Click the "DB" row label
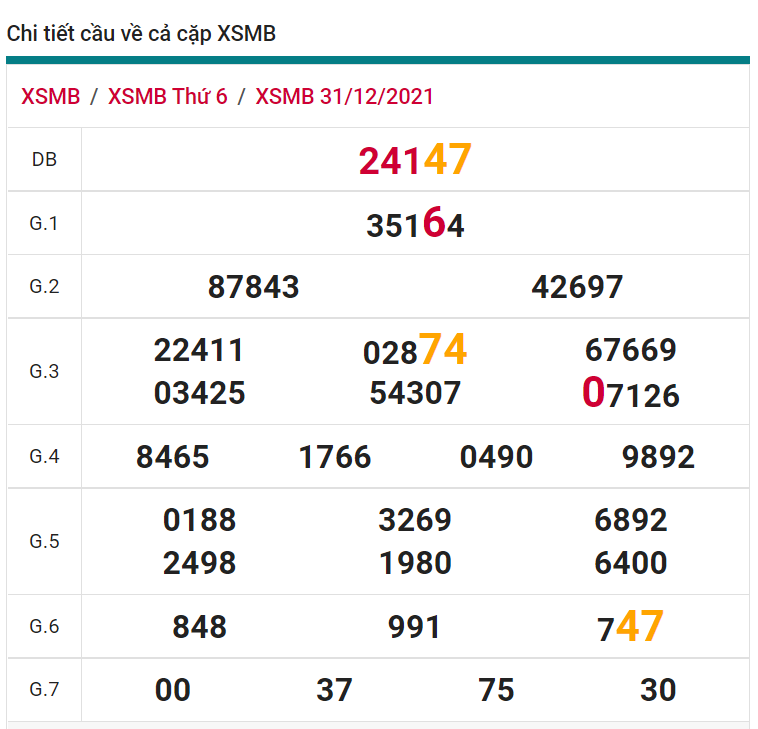 click(44, 159)
